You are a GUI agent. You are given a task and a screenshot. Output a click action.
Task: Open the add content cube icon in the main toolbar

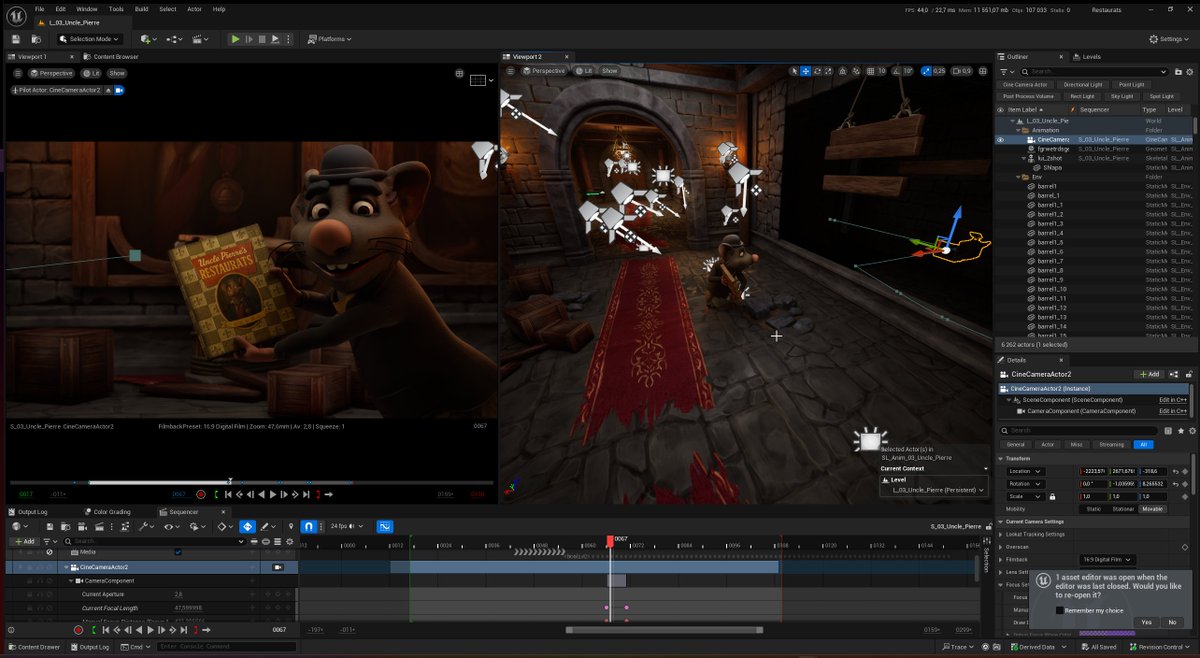pyautogui.click(x=149, y=39)
